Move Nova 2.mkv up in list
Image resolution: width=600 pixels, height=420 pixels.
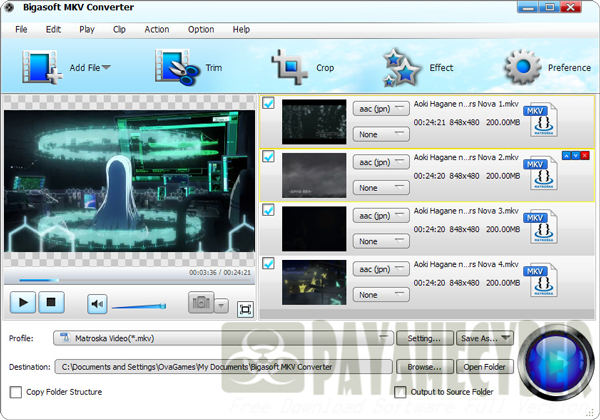tap(566, 156)
